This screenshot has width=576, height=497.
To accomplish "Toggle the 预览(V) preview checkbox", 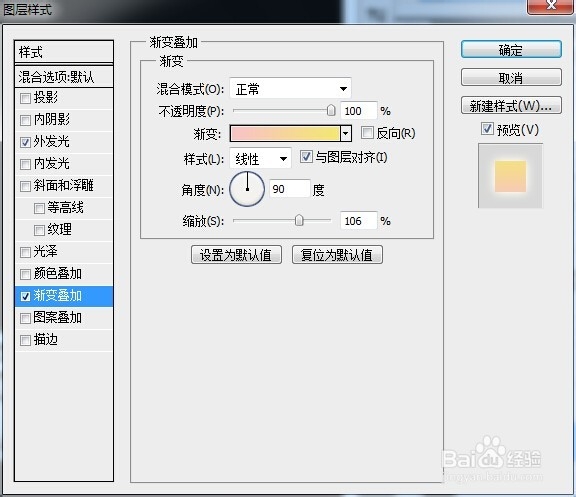I will (487, 129).
